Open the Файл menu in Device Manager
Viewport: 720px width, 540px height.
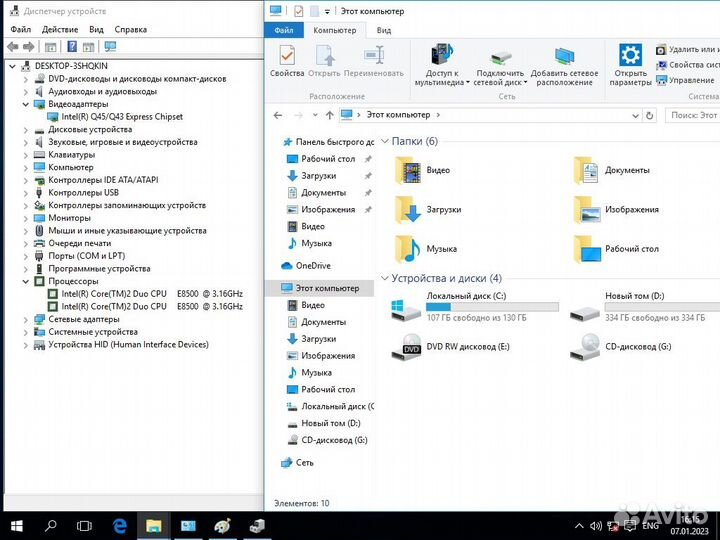pyautogui.click(x=21, y=29)
